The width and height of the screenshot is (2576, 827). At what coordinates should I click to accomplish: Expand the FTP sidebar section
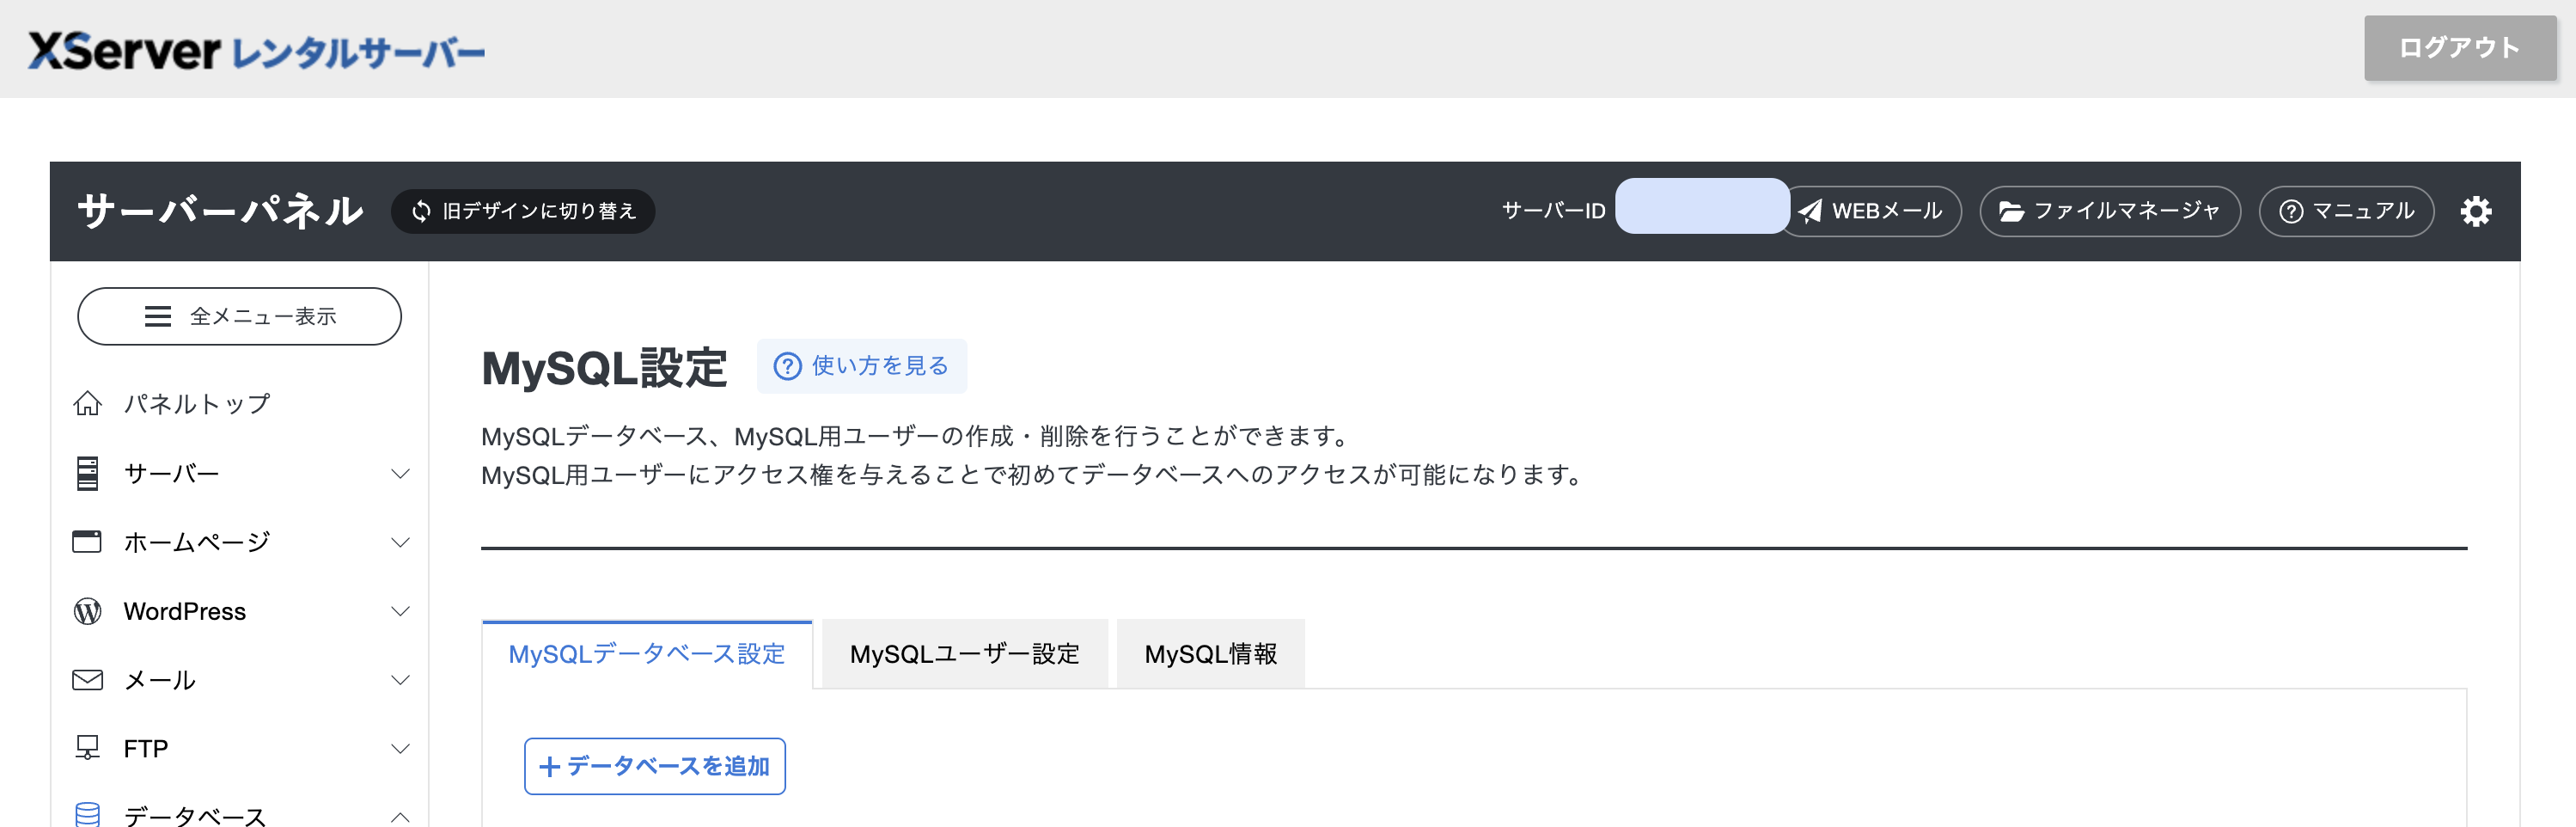[402, 747]
